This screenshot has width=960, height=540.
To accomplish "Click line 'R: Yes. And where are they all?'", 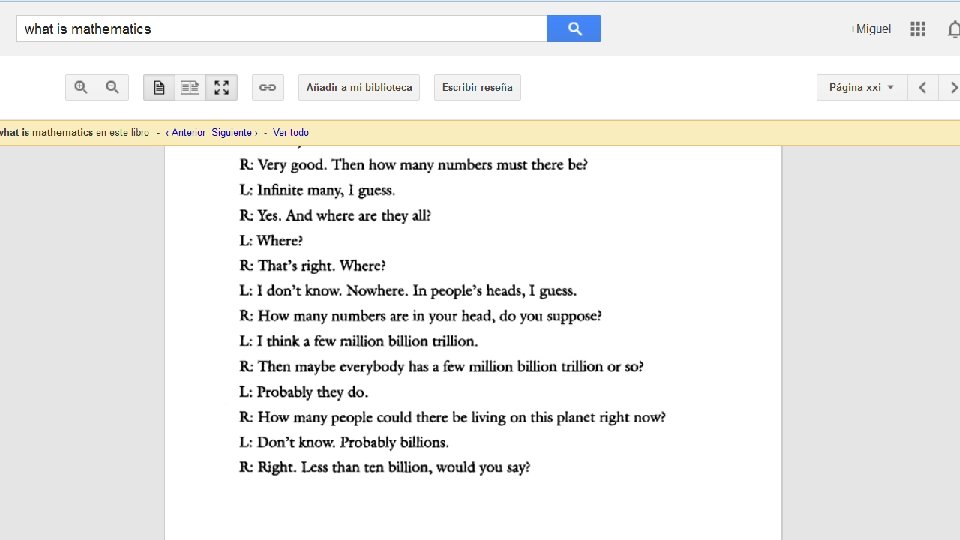I will tap(335, 216).
